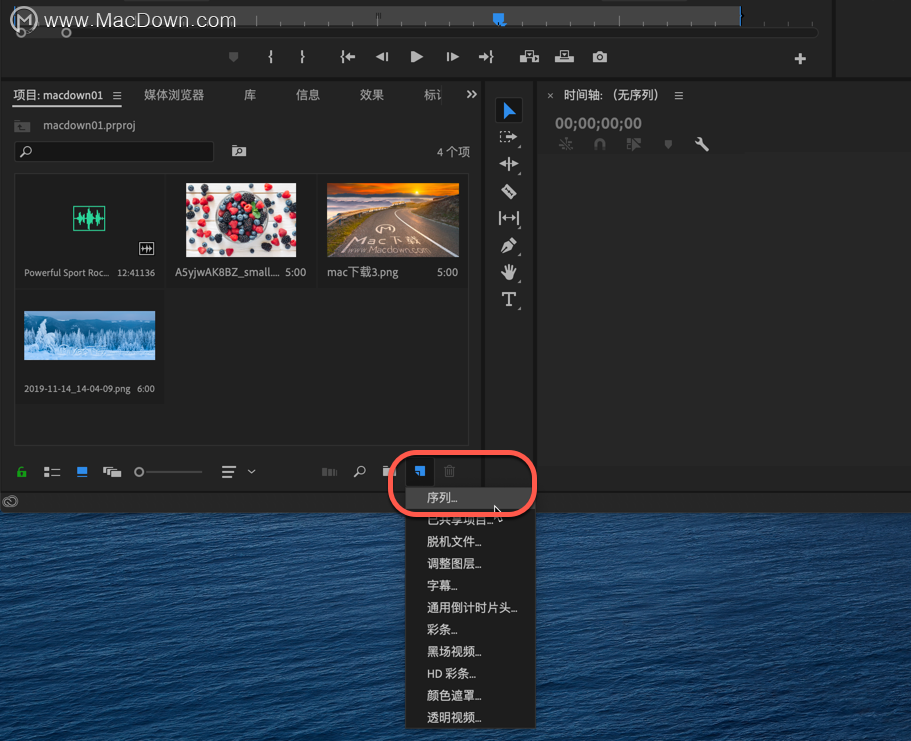This screenshot has width=911, height=741.
Task: Click the Clear trash icon
Action: (x=450, y=471)
